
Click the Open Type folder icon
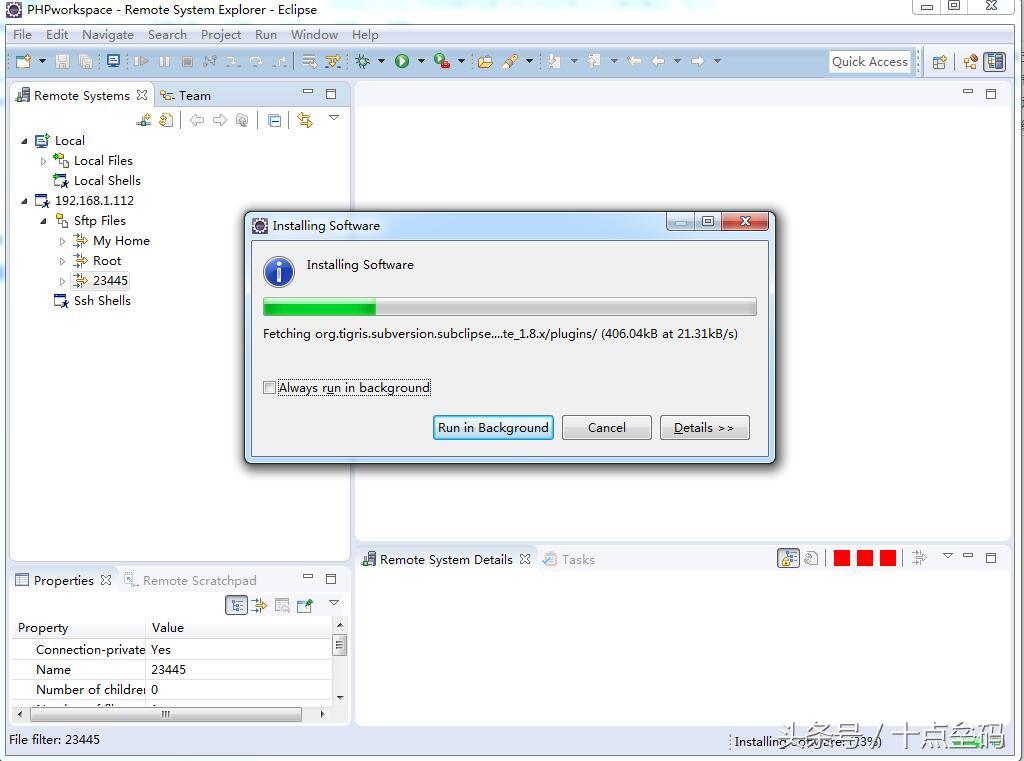[485, 61]
